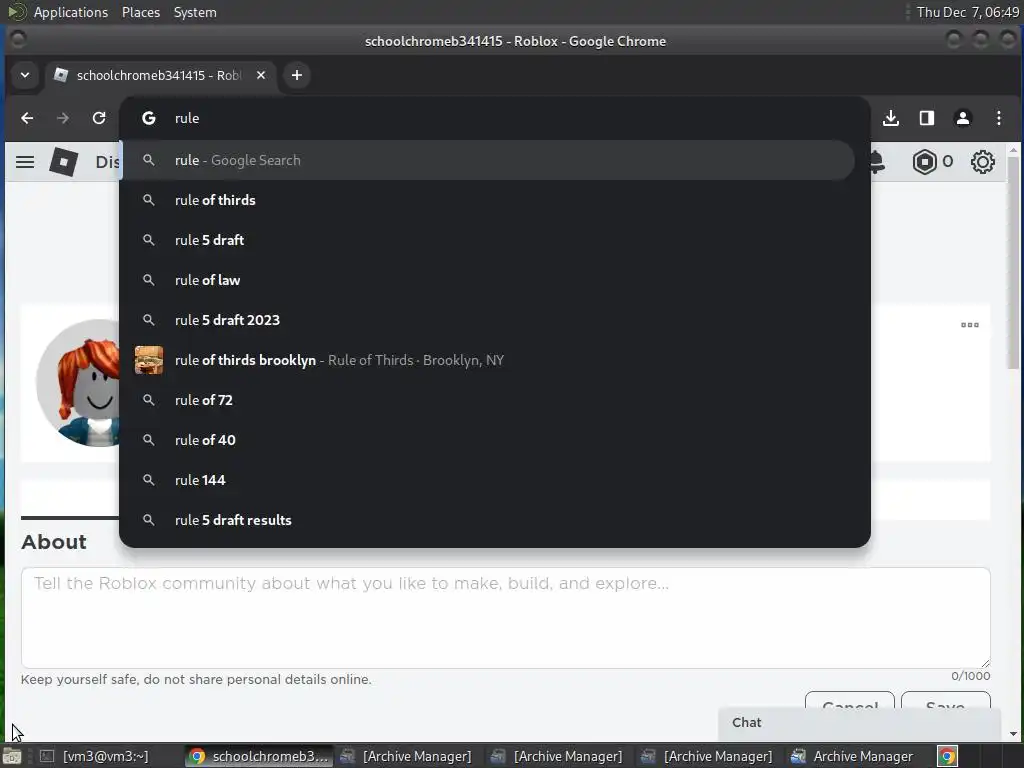This screenshot has height=768, width=1024.
Task: Reload the page with the refresh icon
Action: [99, 118]
